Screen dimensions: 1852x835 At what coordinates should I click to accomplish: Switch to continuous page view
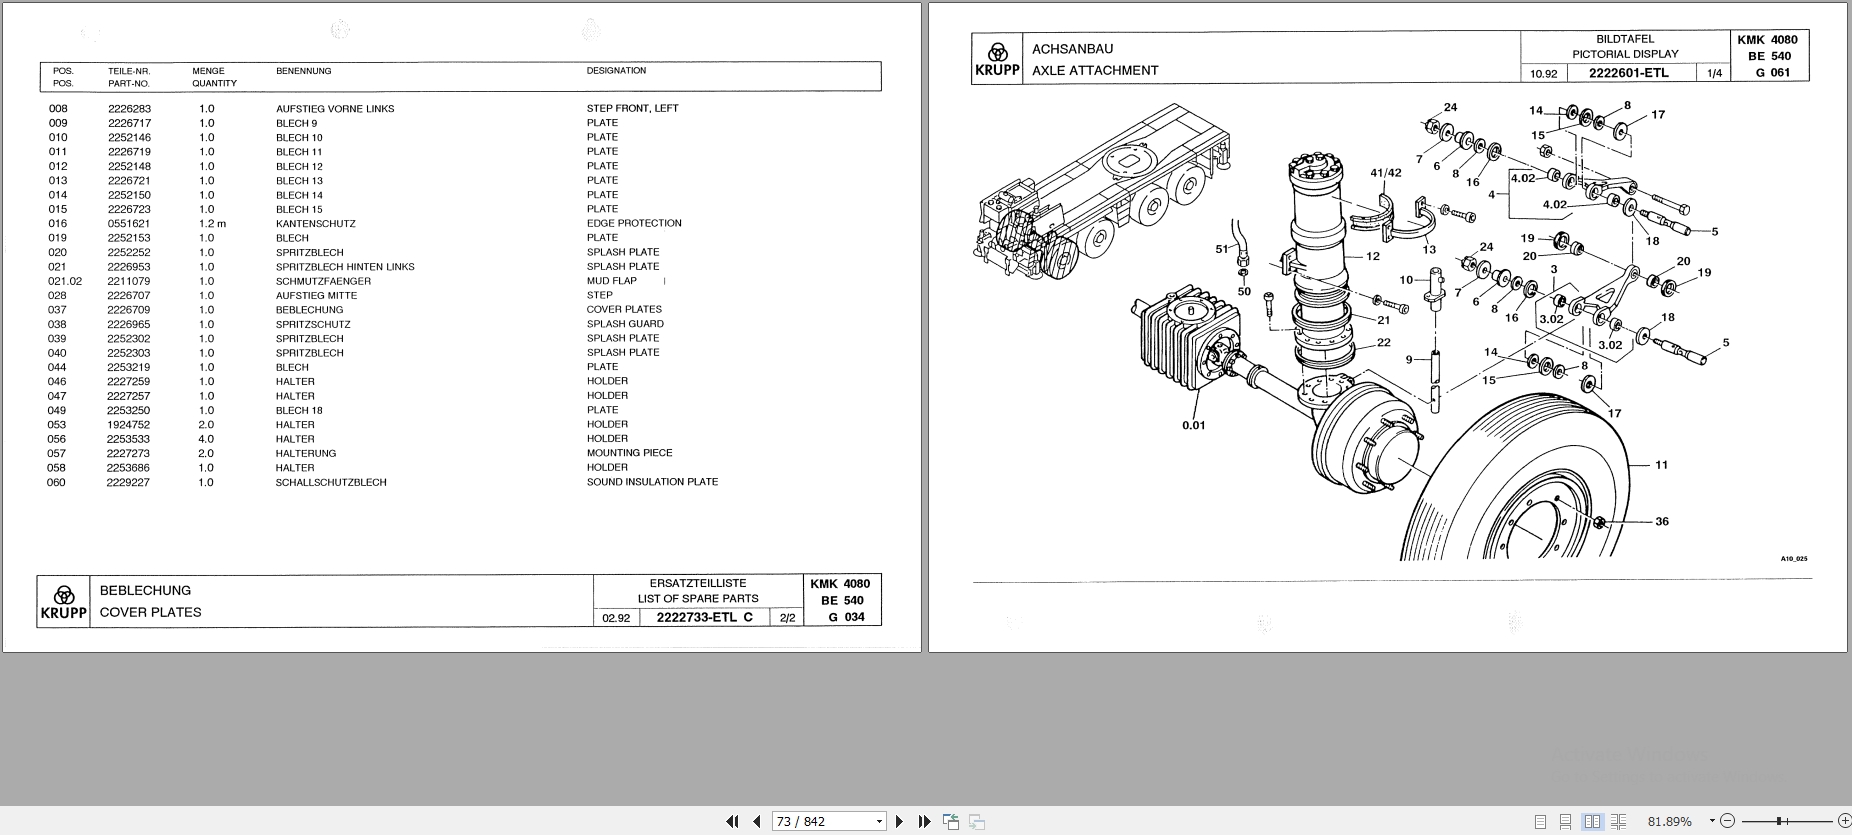pos(1566,822)
